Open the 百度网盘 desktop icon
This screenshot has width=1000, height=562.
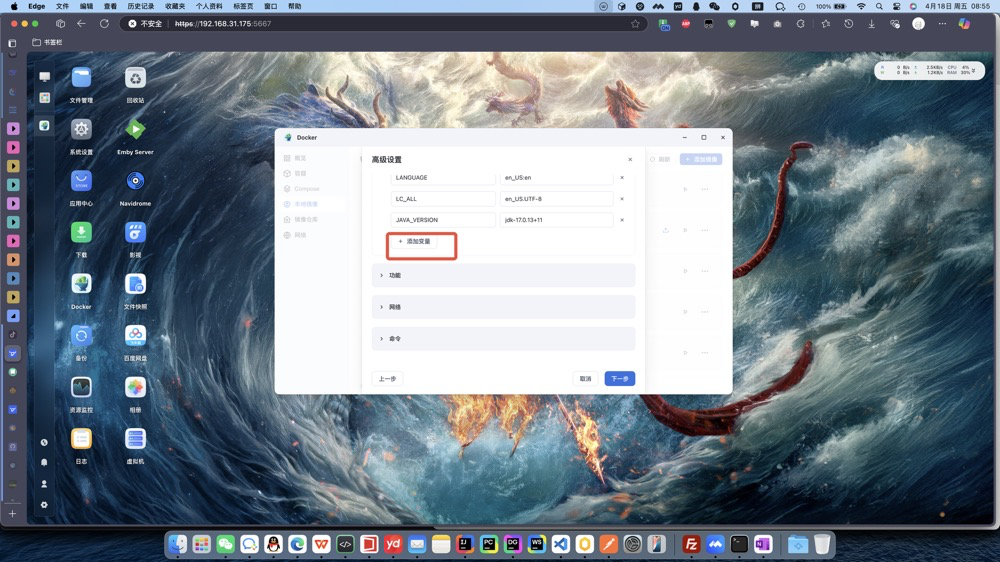[x=135, y=336]
